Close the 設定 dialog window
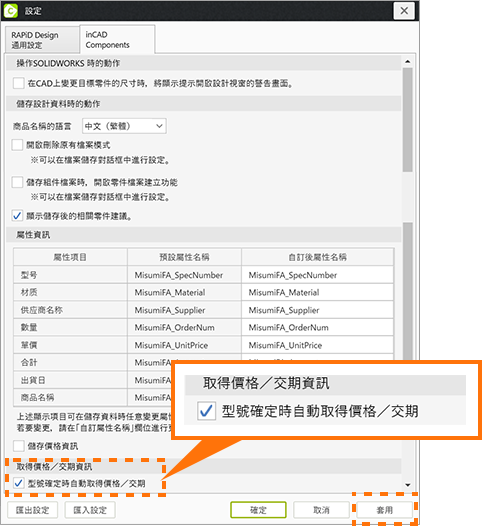482x526 pixels. [x=404, y=11]
